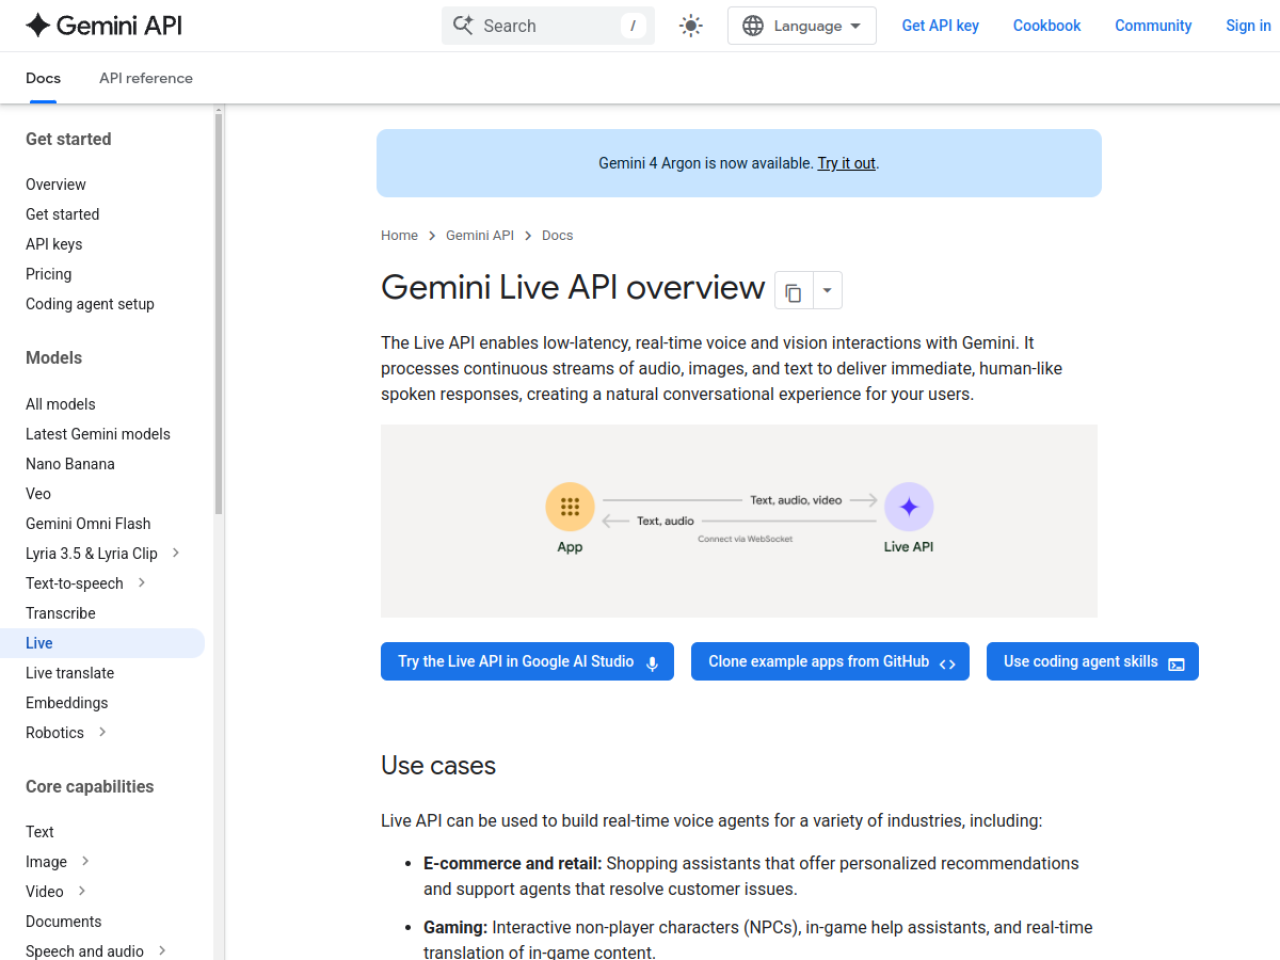Open the Cookbook link
1280x960 pixels.
pyautogui.click(x=1047, y=26)
